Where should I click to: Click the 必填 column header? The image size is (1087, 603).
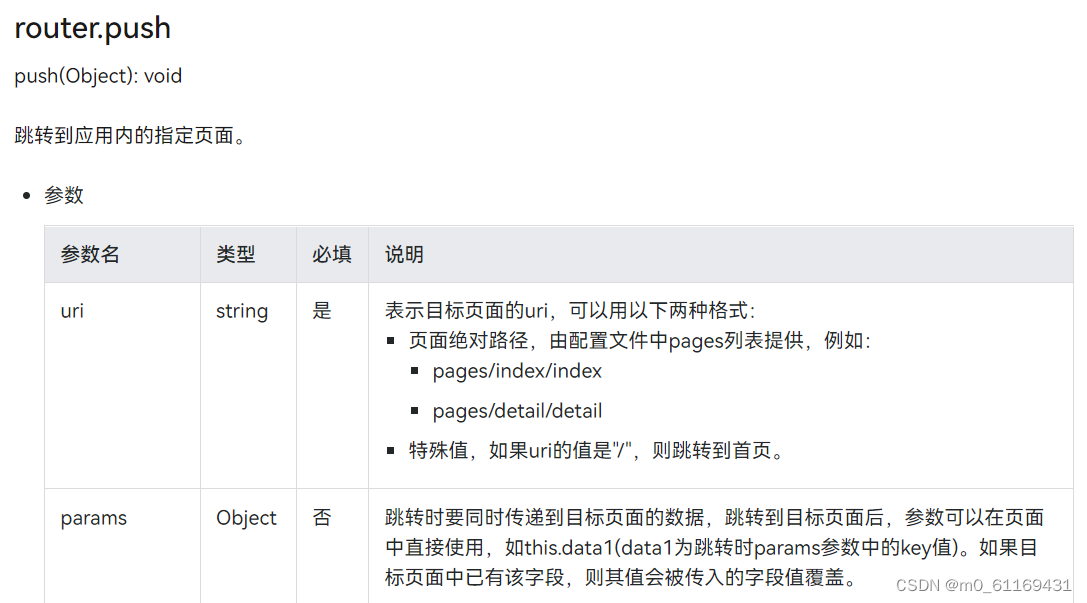pyautogui.click(x=332, y=254)
